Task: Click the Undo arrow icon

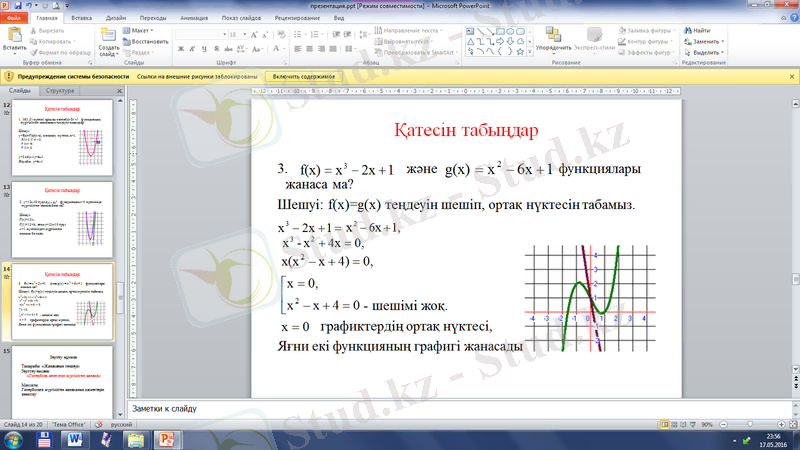Action: [30, 6]
